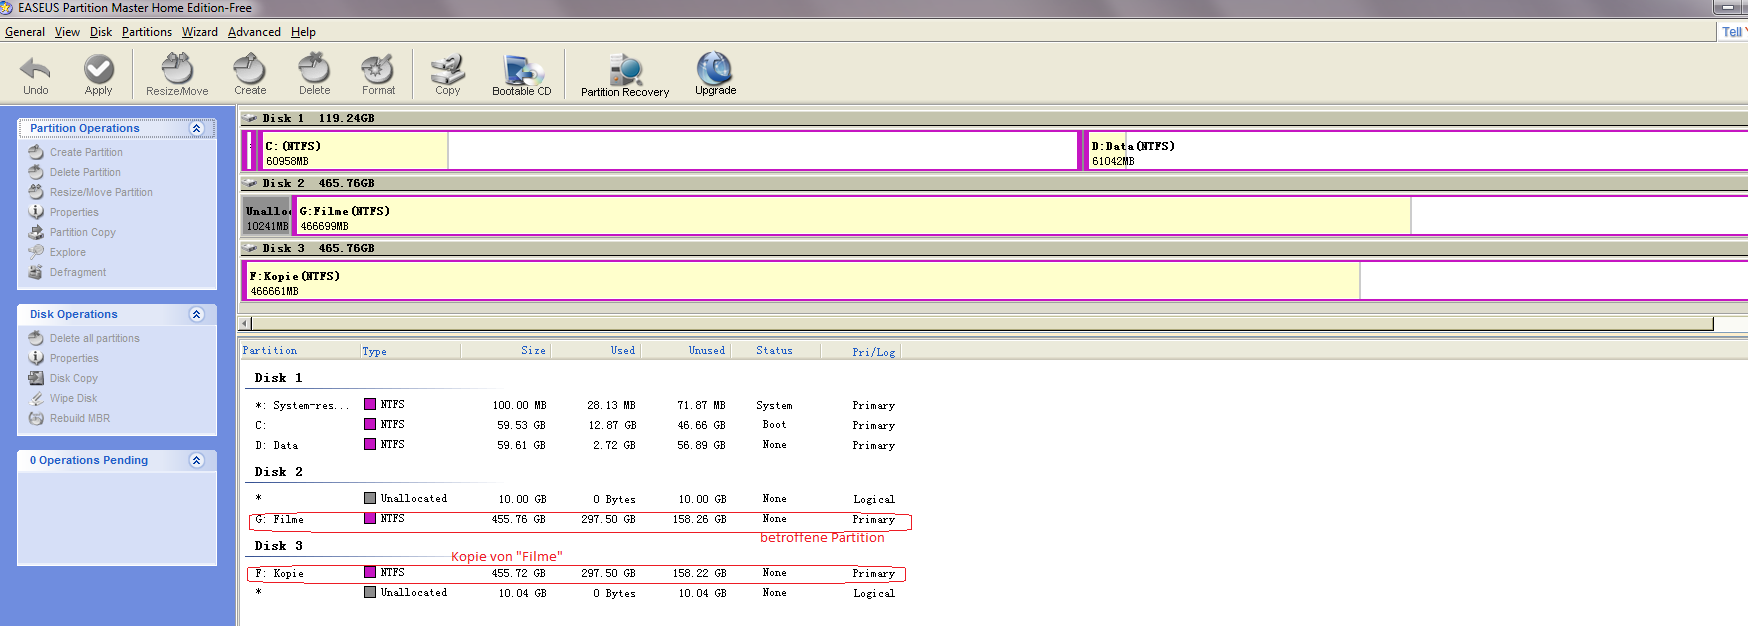Collapse the Partition Operations panel
Image resolution: width=1748 pixels, height=626 pixels.
tap(196, 128)
